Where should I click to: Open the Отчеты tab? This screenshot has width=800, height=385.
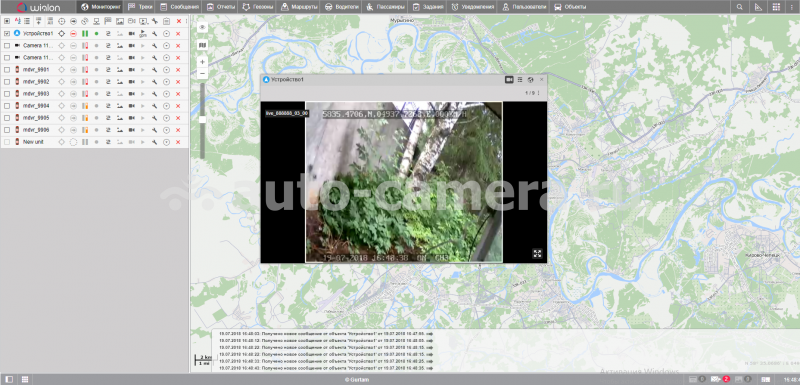pyautogui.click(x=221, y=7)
